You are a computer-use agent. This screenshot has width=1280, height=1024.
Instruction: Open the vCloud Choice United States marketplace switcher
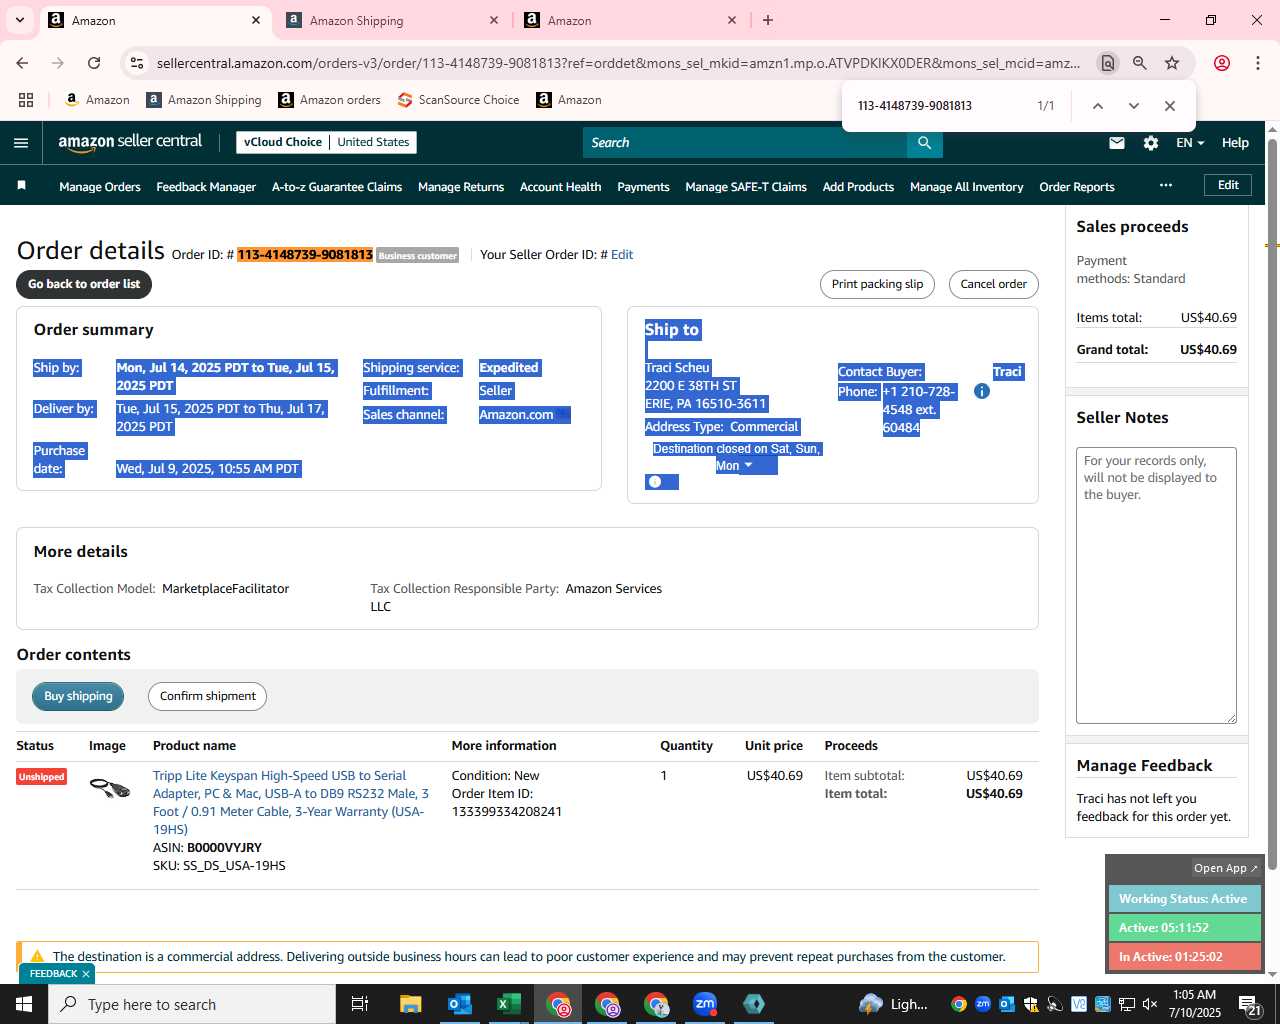[x=327, y=142]
